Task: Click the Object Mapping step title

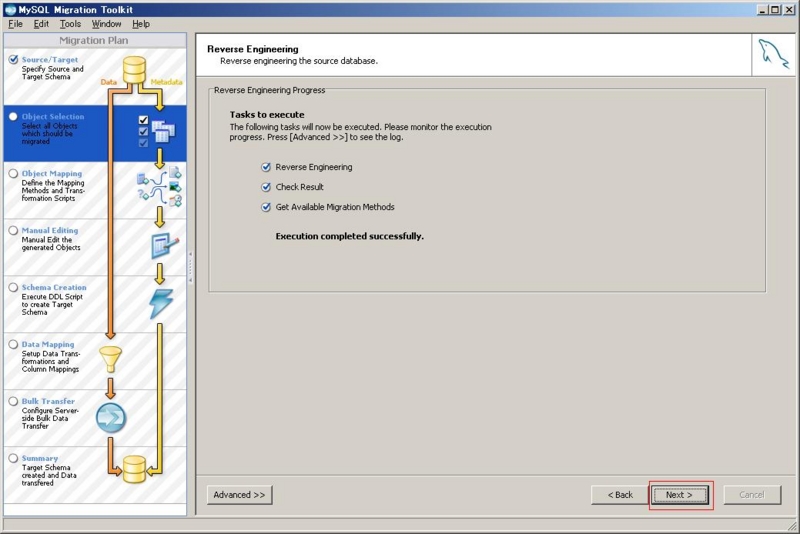Action: (52, 173)
